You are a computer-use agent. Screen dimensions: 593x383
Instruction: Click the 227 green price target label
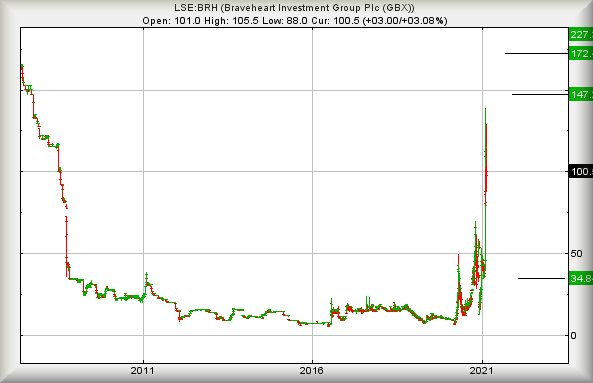click(x=581, y=35)
